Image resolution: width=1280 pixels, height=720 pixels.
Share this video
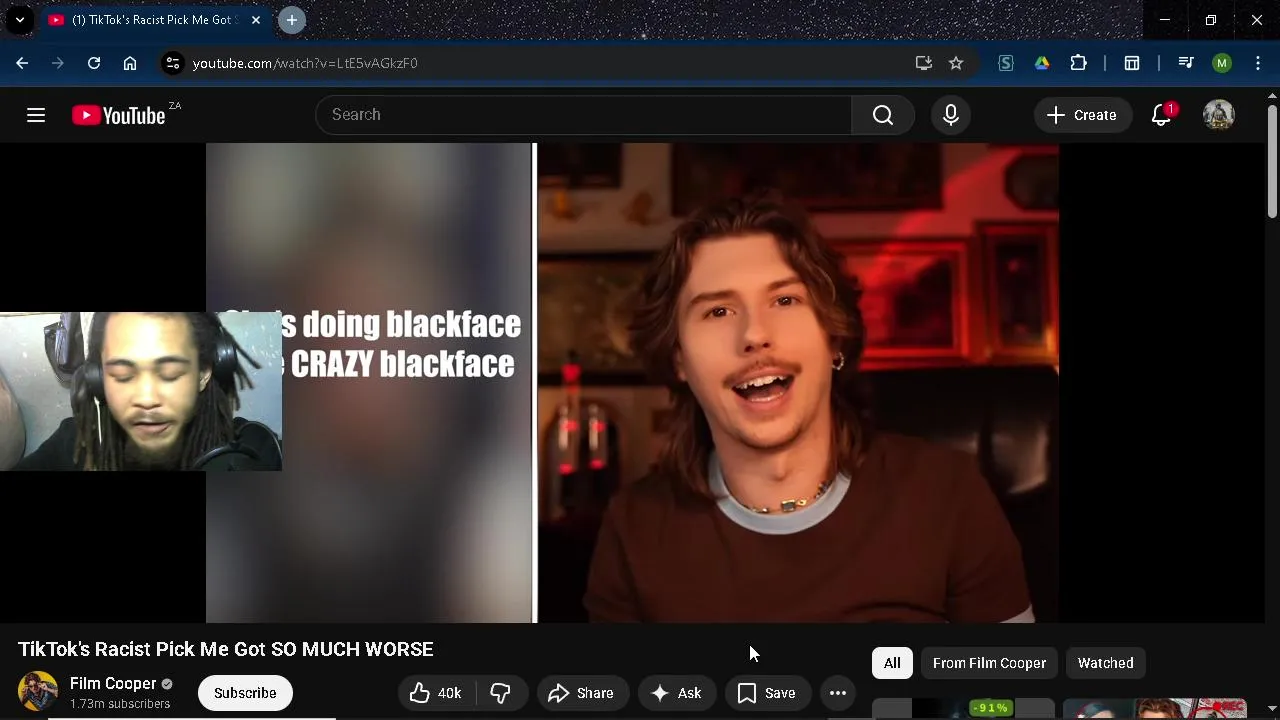coord(581,693)
